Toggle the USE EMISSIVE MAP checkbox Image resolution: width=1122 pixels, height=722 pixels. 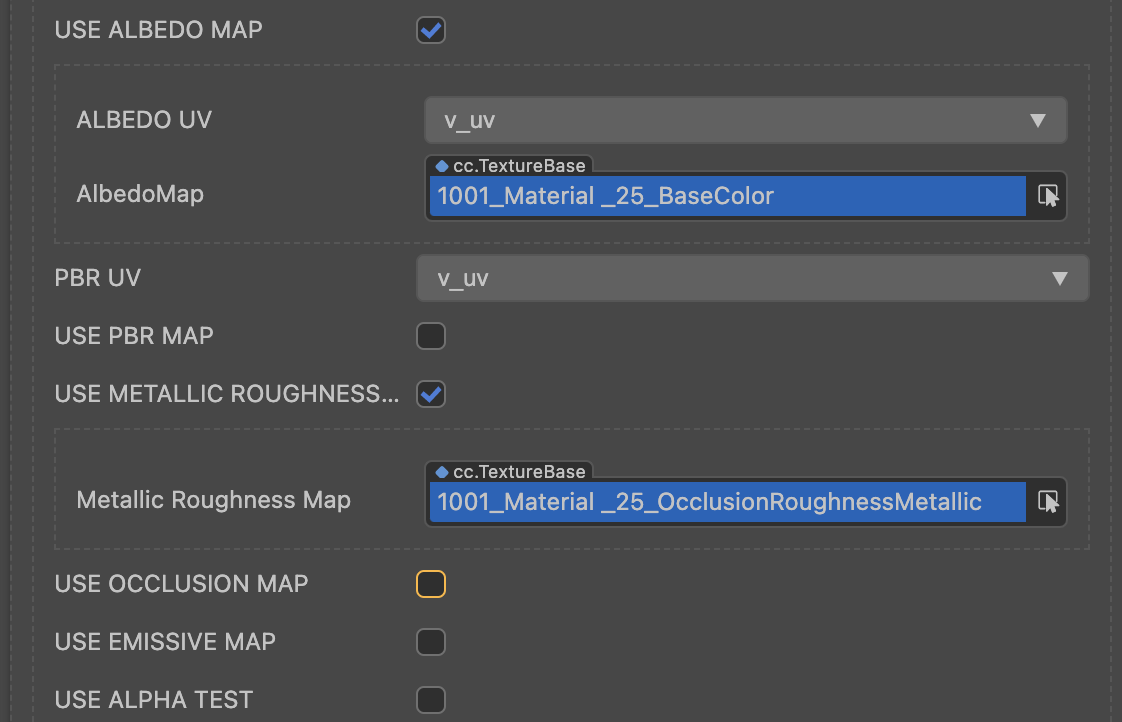[431, 642]
